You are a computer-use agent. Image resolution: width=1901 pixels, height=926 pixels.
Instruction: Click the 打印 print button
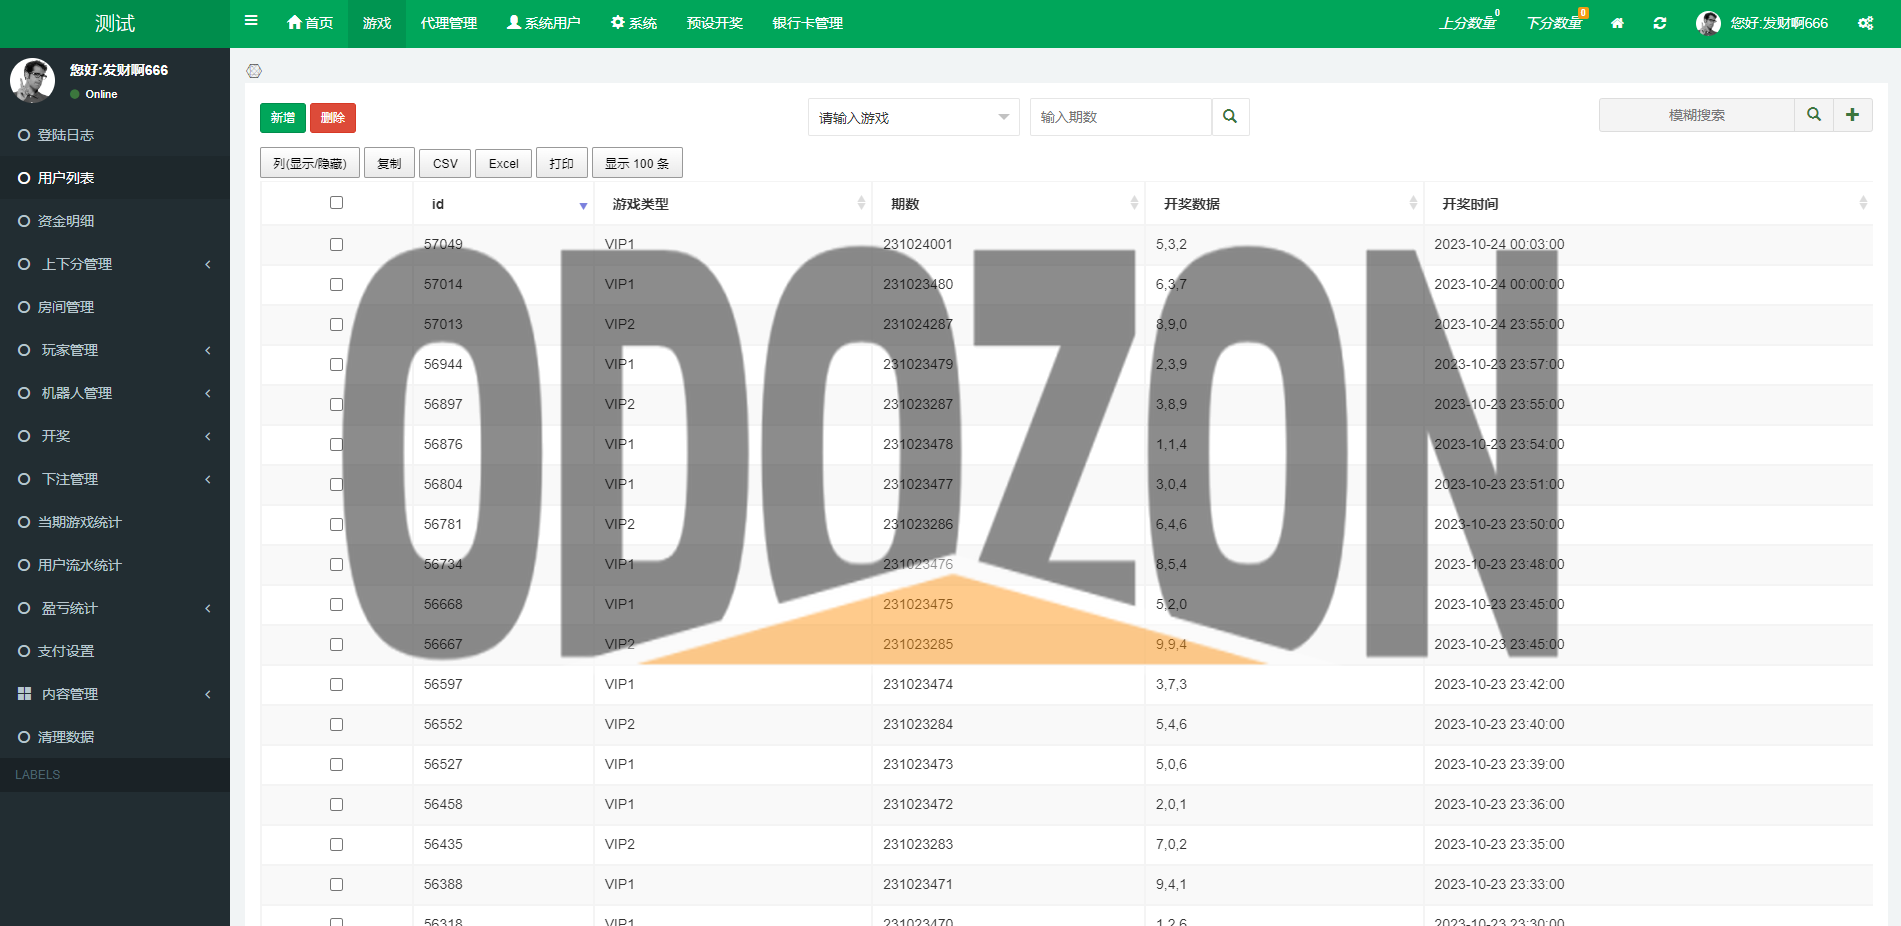[562, 163]
